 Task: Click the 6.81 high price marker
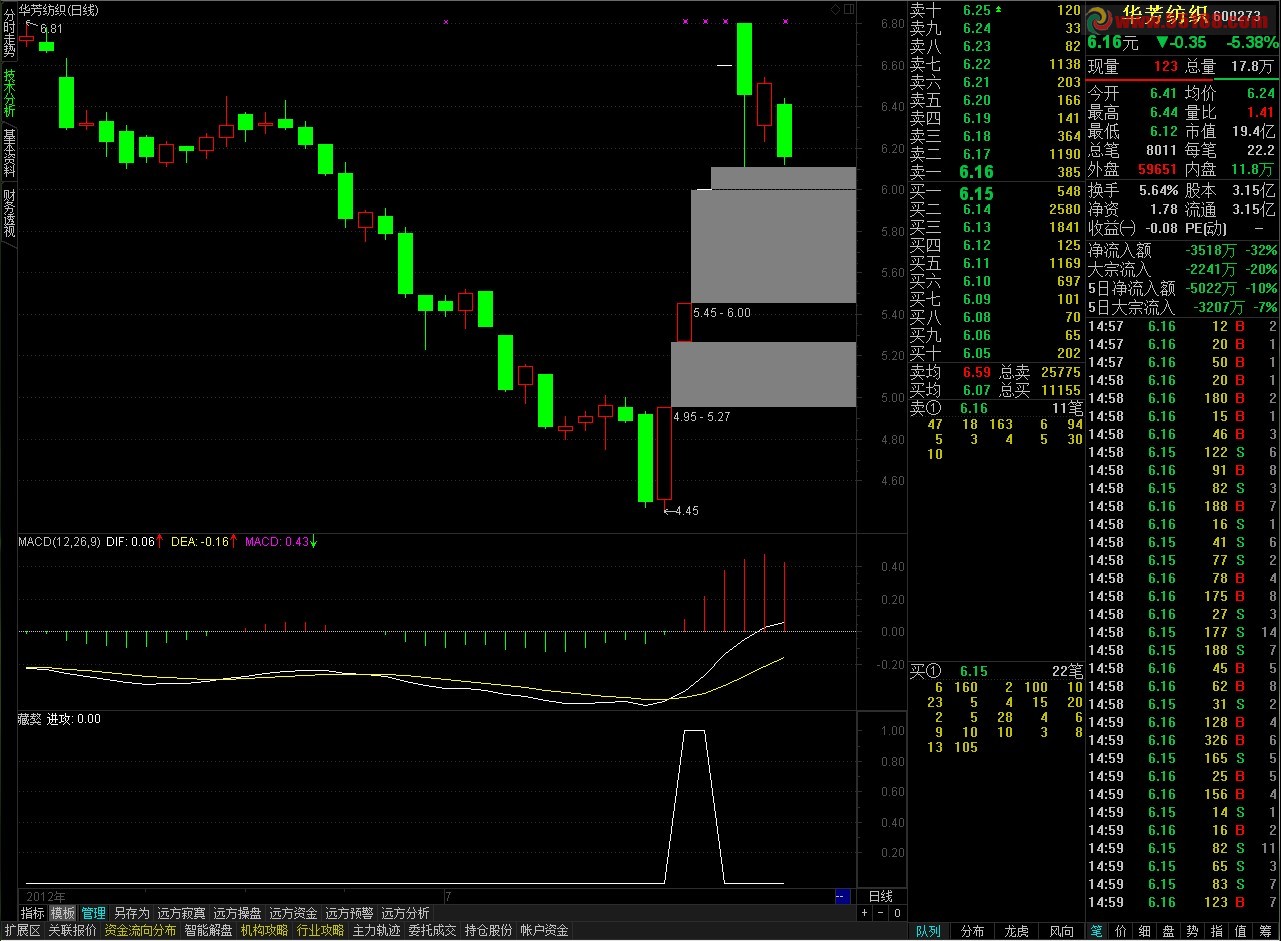pos(51,29)
